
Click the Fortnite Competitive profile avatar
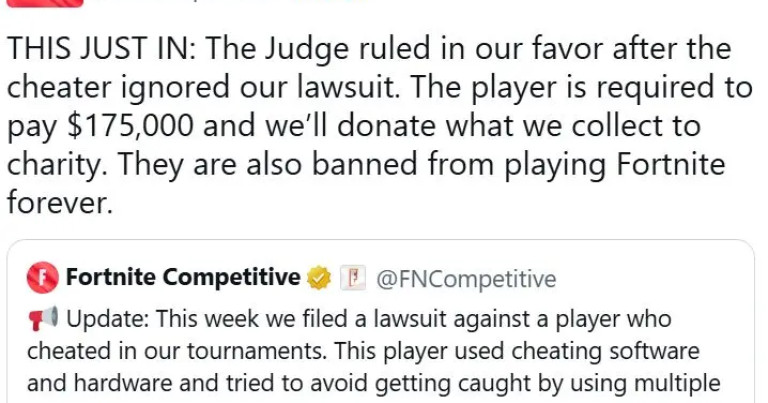(43, 277)
